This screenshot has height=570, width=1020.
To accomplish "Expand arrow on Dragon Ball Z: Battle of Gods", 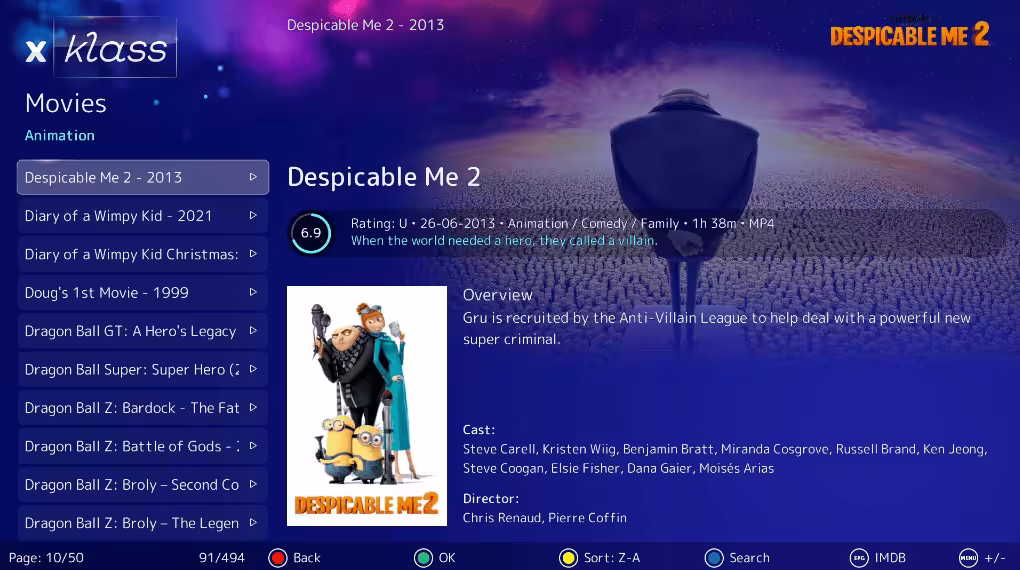I will [253, 446].
